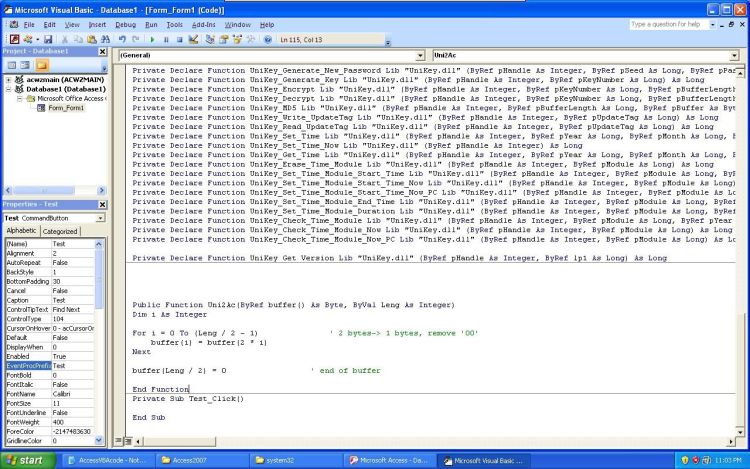Open the (General) object dropdown
750x469 pixels.
tap(420, 55)
